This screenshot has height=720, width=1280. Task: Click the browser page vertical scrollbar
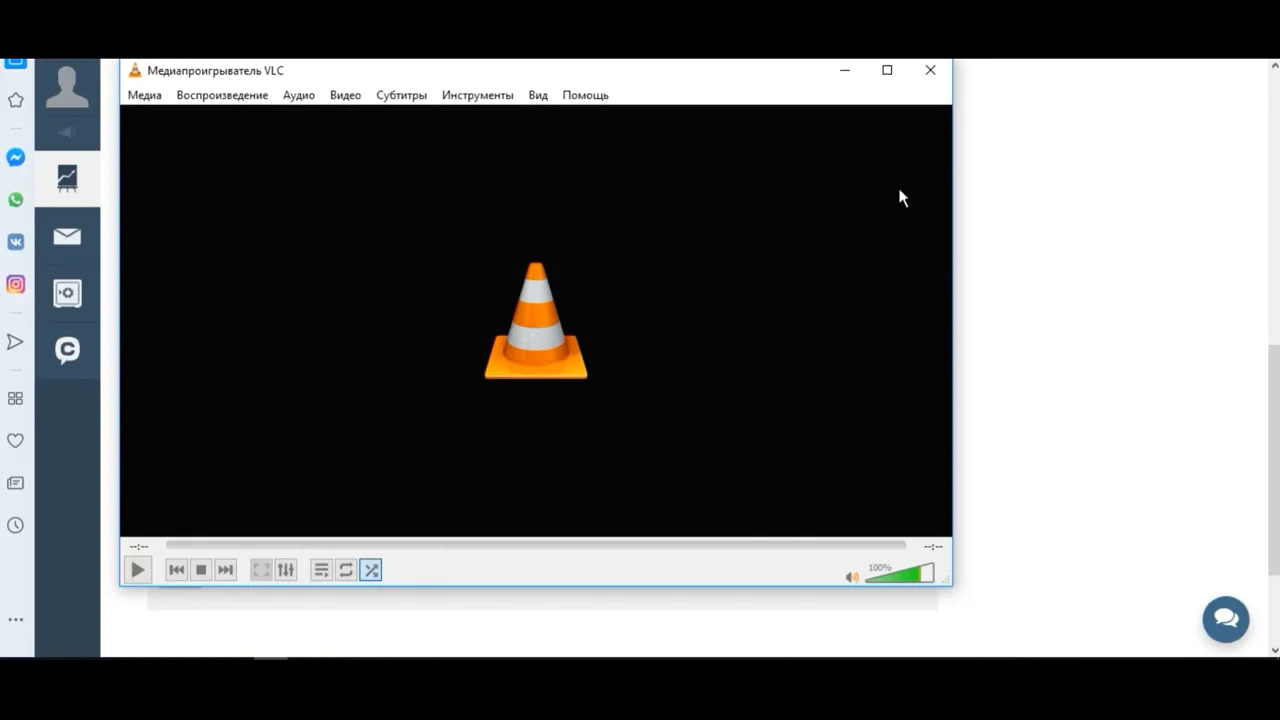(1274, 460)
